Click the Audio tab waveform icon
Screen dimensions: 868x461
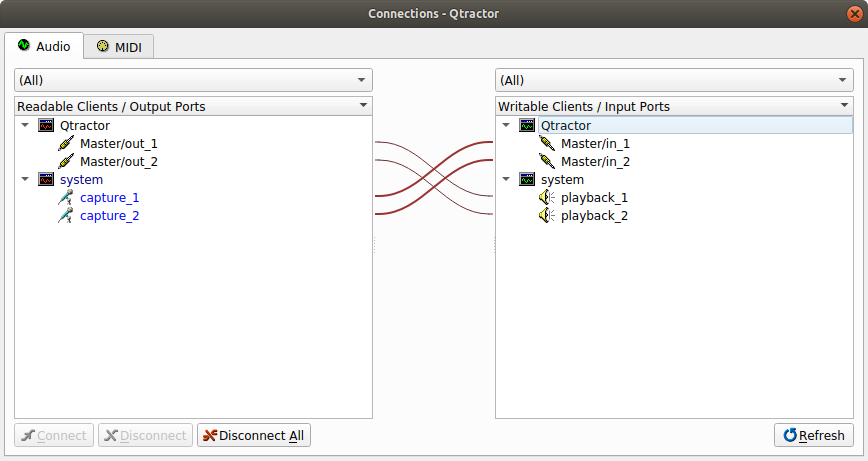point(24,45)
